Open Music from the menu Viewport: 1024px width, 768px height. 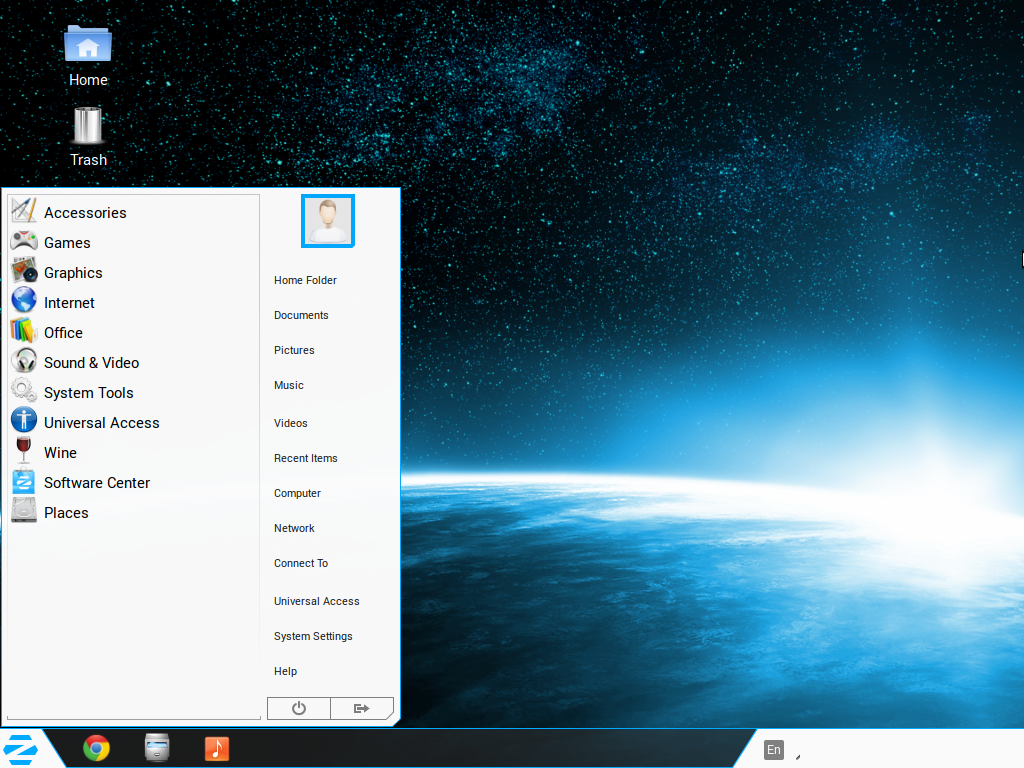point(289,385)
